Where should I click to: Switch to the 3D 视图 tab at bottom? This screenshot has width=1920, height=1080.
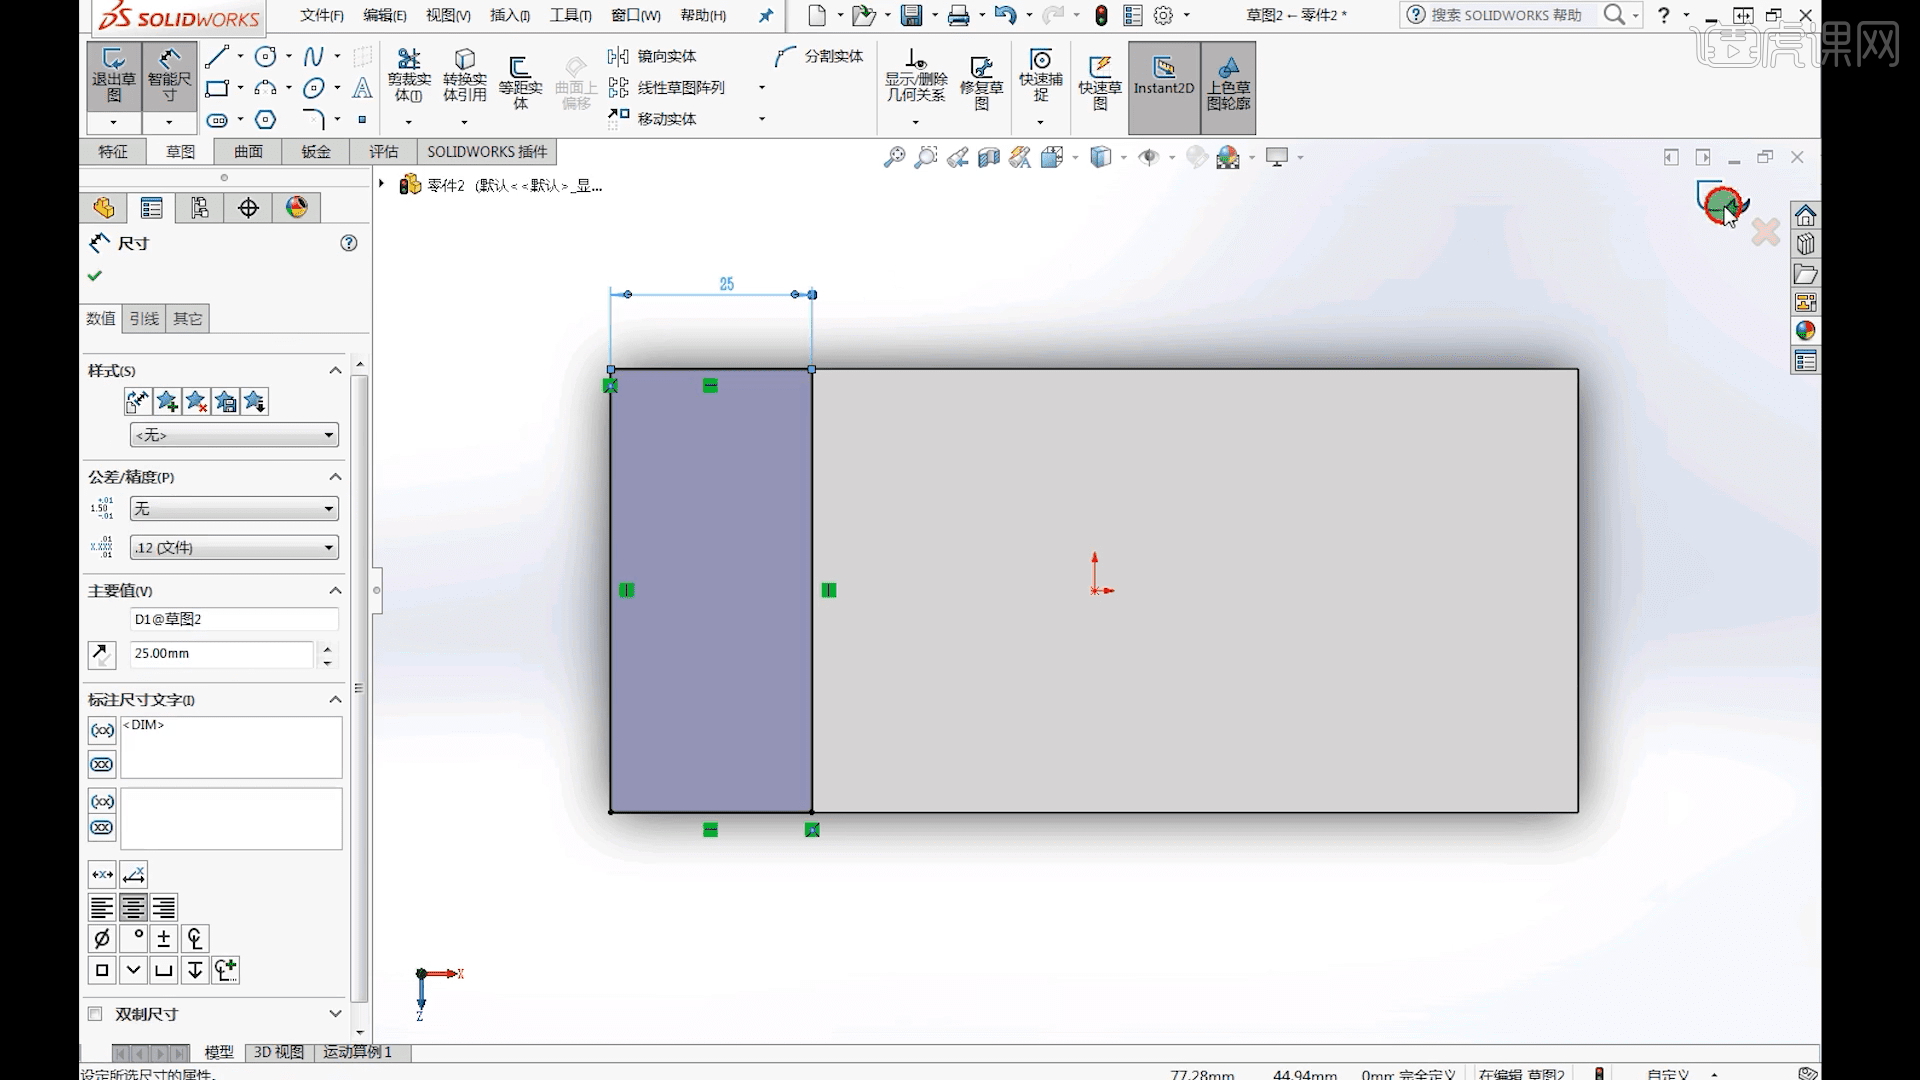[277, 1052]
